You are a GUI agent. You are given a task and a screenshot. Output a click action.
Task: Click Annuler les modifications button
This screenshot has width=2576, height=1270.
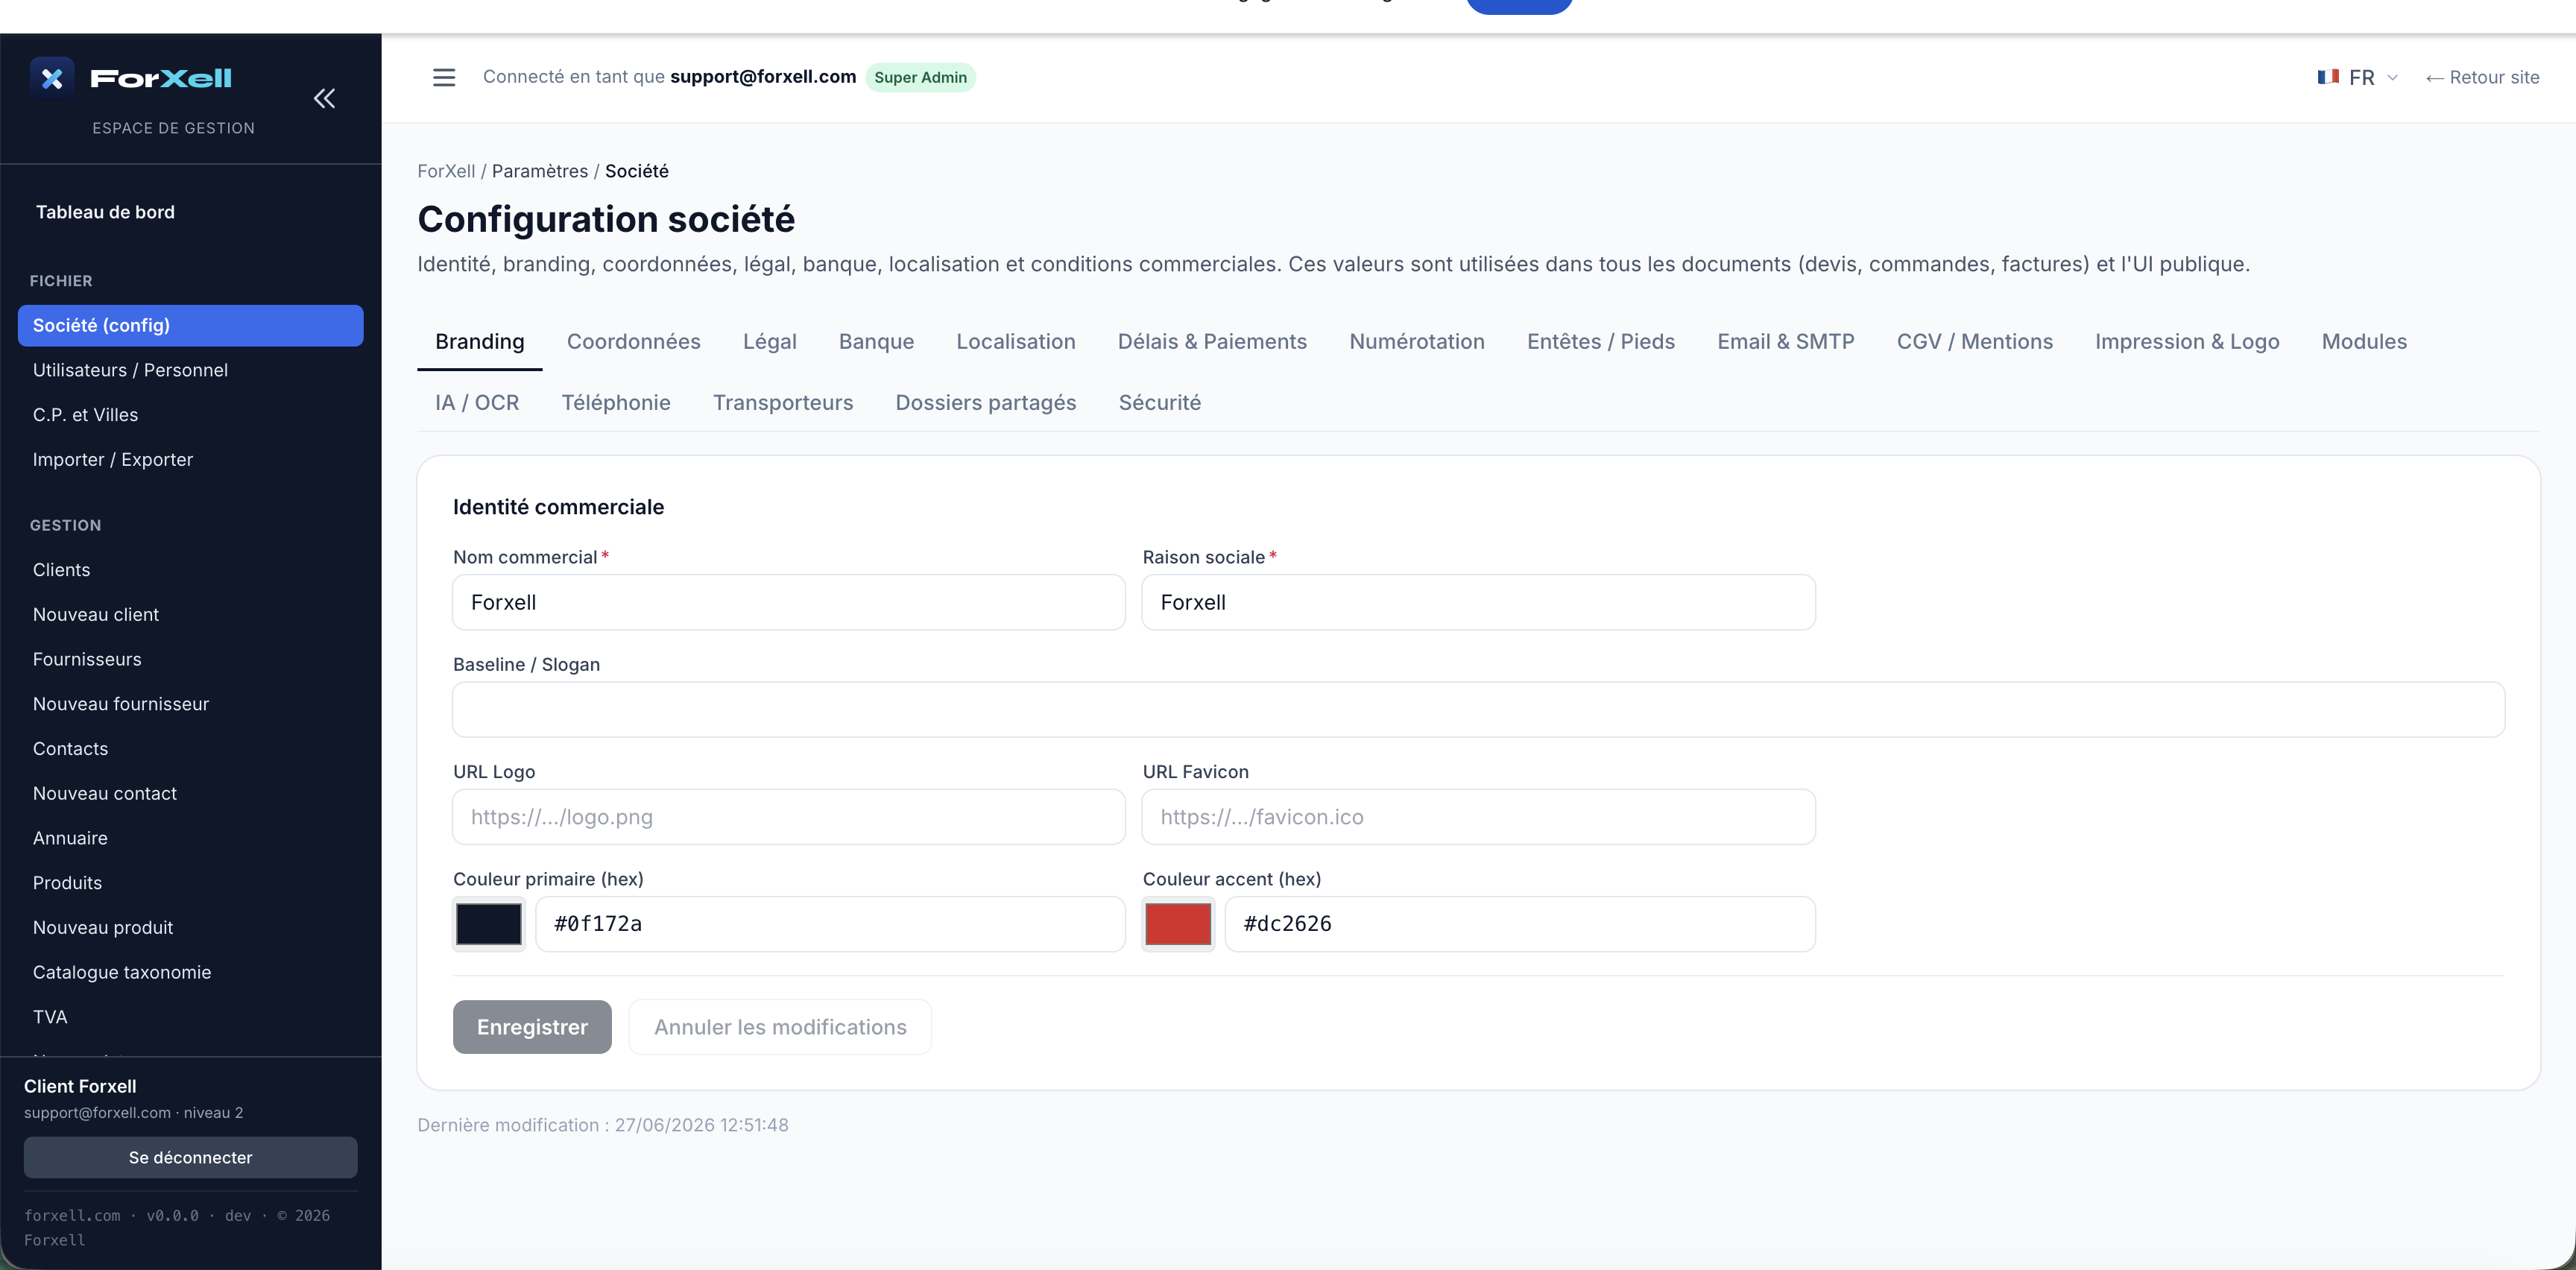point(780,1027)
